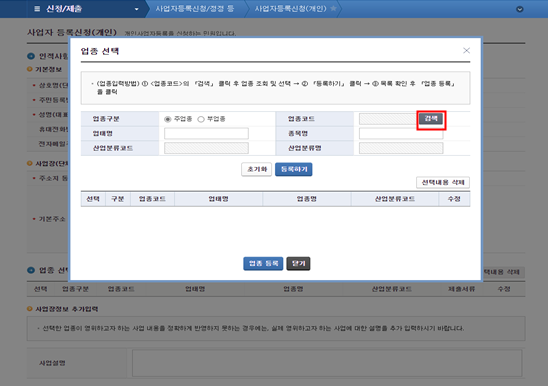Image resolution: width=550 pixels, height=388 pixels.
Task: Click the 업종코드 column header in dialog table
Action: [153, 199]
